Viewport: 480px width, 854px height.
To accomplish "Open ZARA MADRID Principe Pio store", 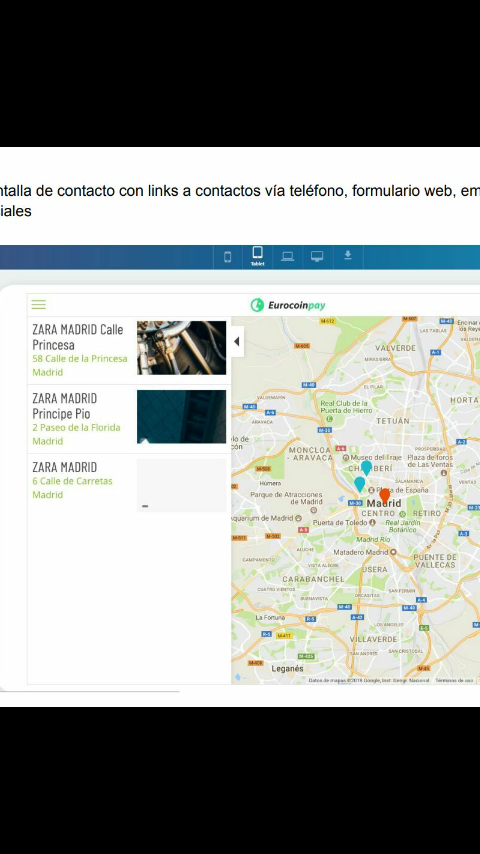I will pyautogui.click(x=64, y=406).
